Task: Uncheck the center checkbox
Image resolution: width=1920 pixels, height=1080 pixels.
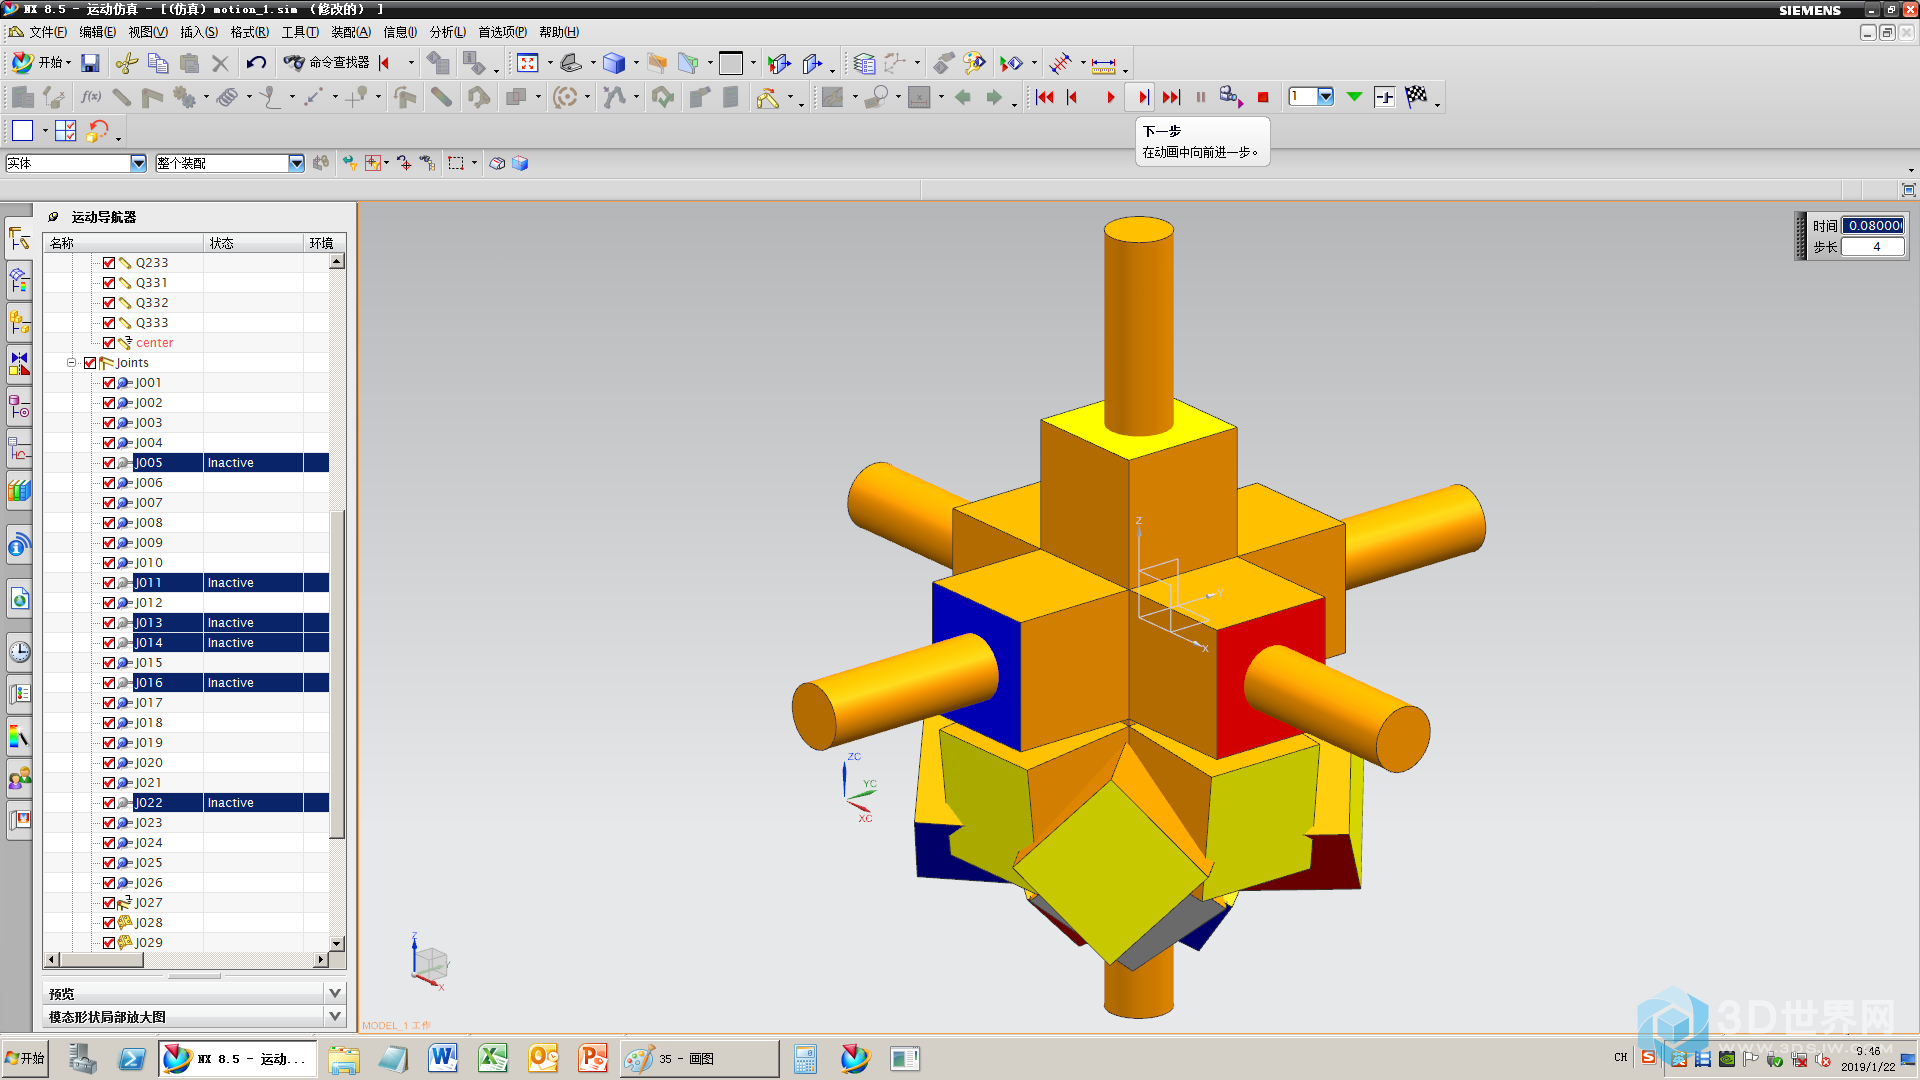Action: [109, 343]
